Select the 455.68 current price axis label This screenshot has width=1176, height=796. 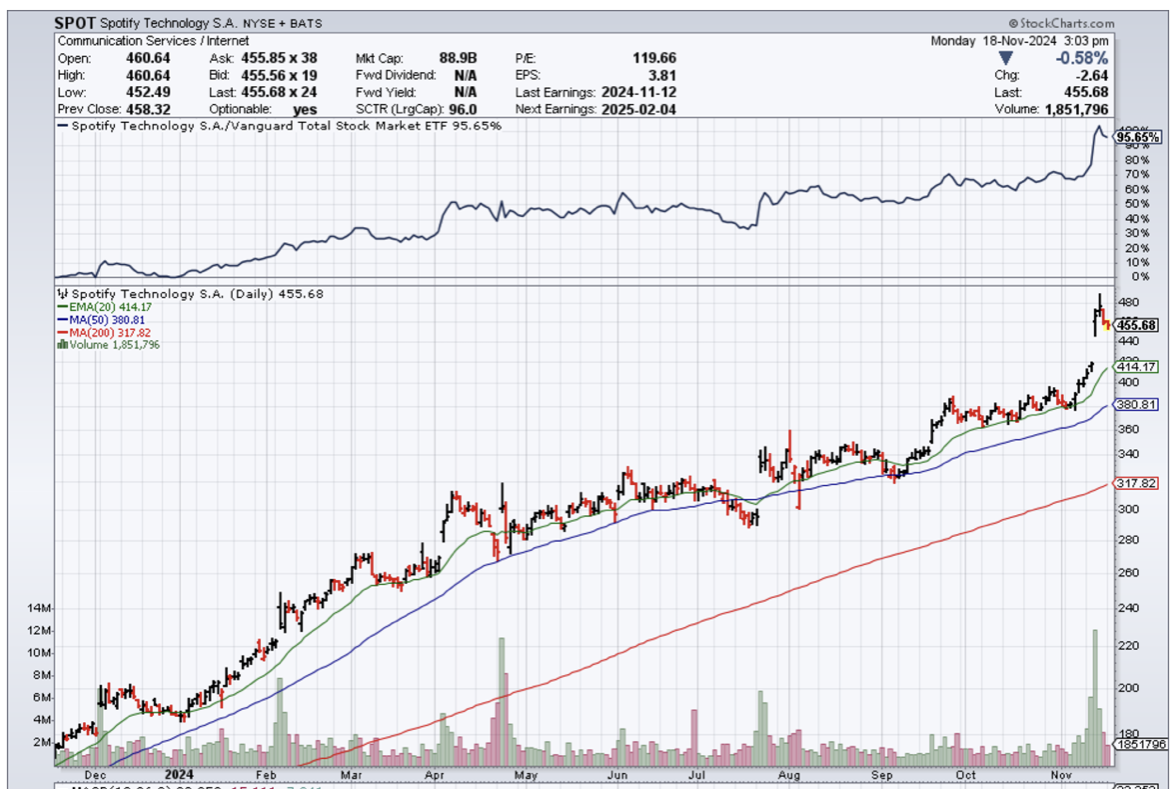pos(1135,325)
